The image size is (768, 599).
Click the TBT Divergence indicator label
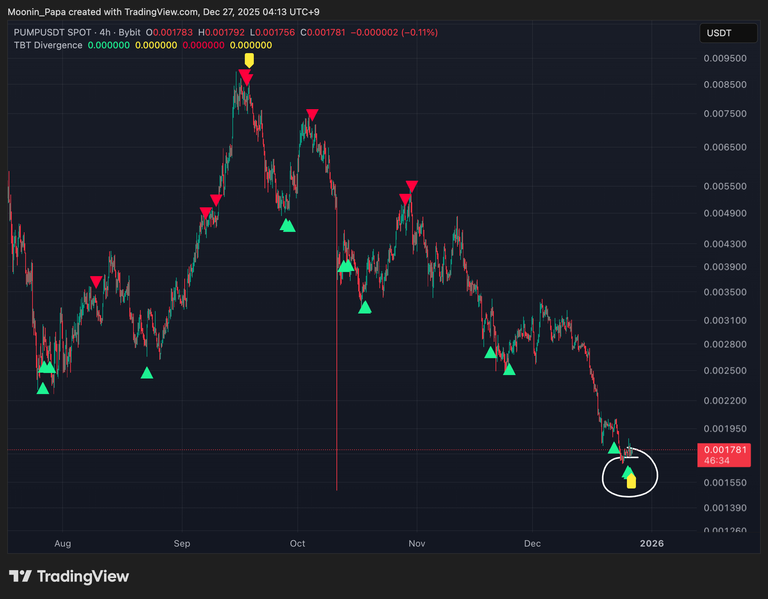click(x=48, y=46)
